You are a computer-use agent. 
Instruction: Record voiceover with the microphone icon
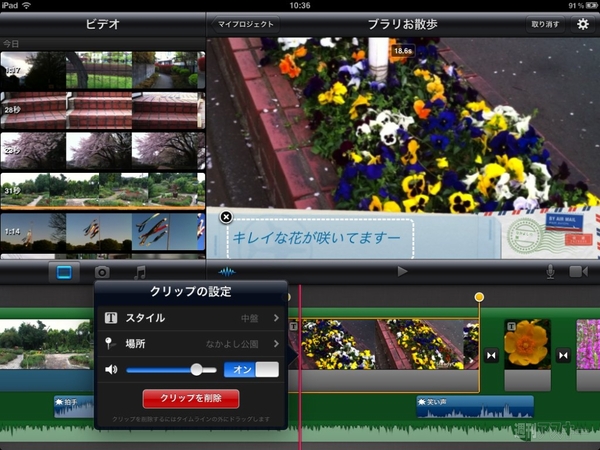(x=550, y=272)
